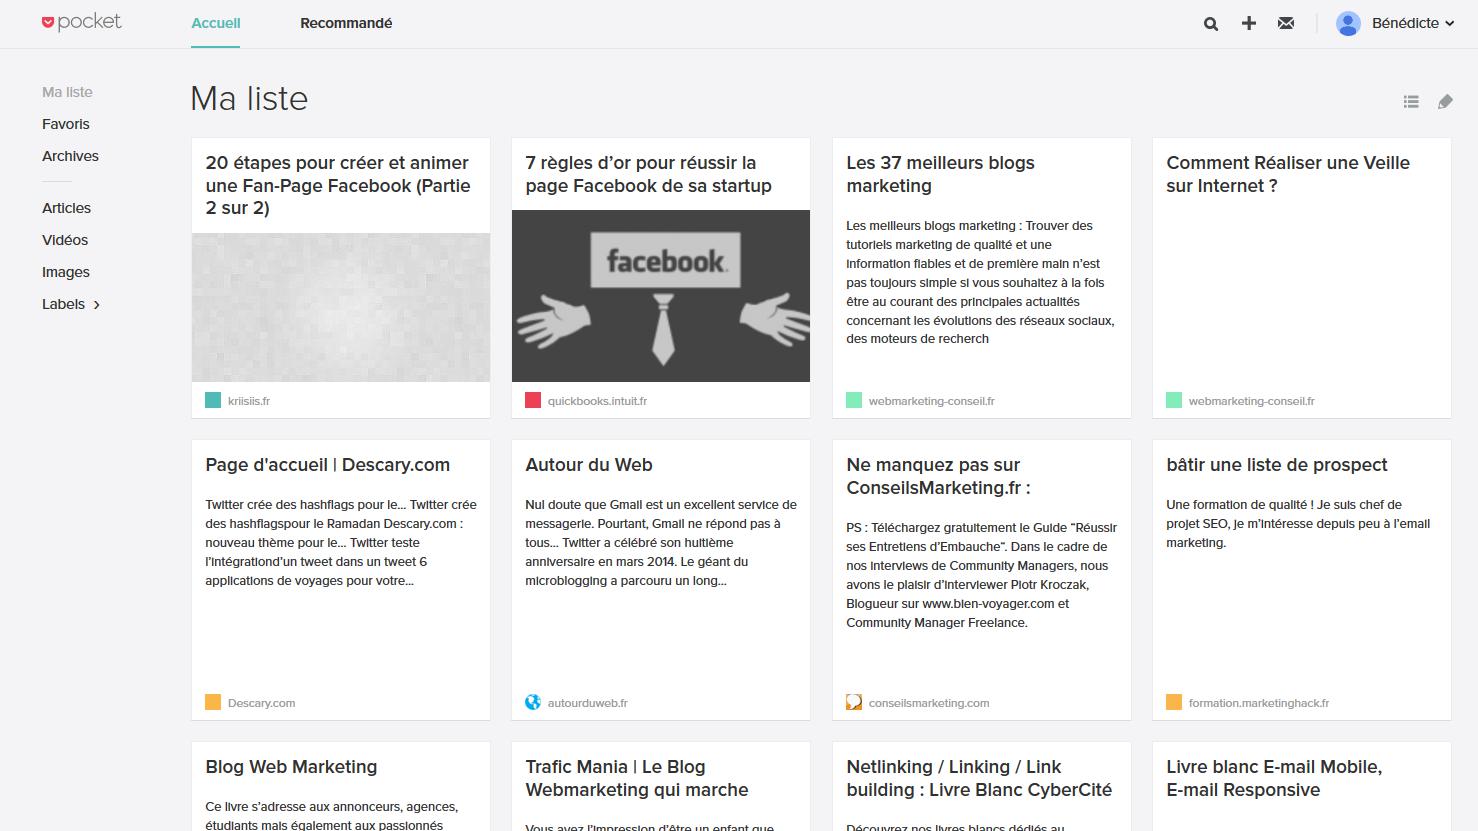
Task: Expand the Labels chevron in sidebar
Action: coord(97,305)
